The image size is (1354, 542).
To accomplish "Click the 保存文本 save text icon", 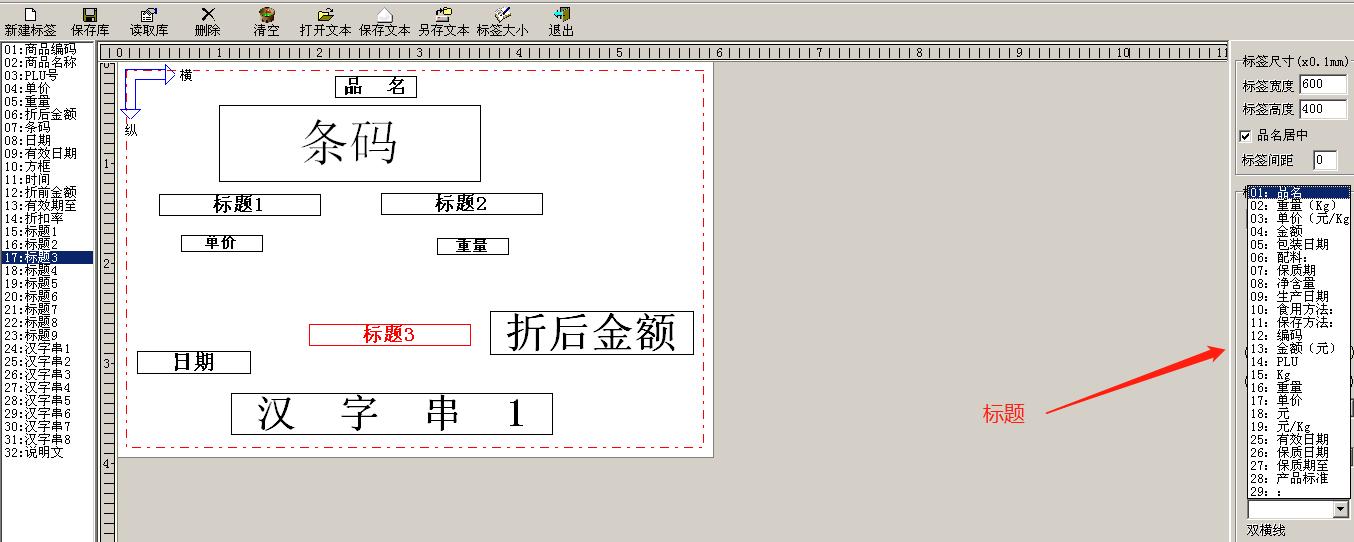I will tap(384, 15).
